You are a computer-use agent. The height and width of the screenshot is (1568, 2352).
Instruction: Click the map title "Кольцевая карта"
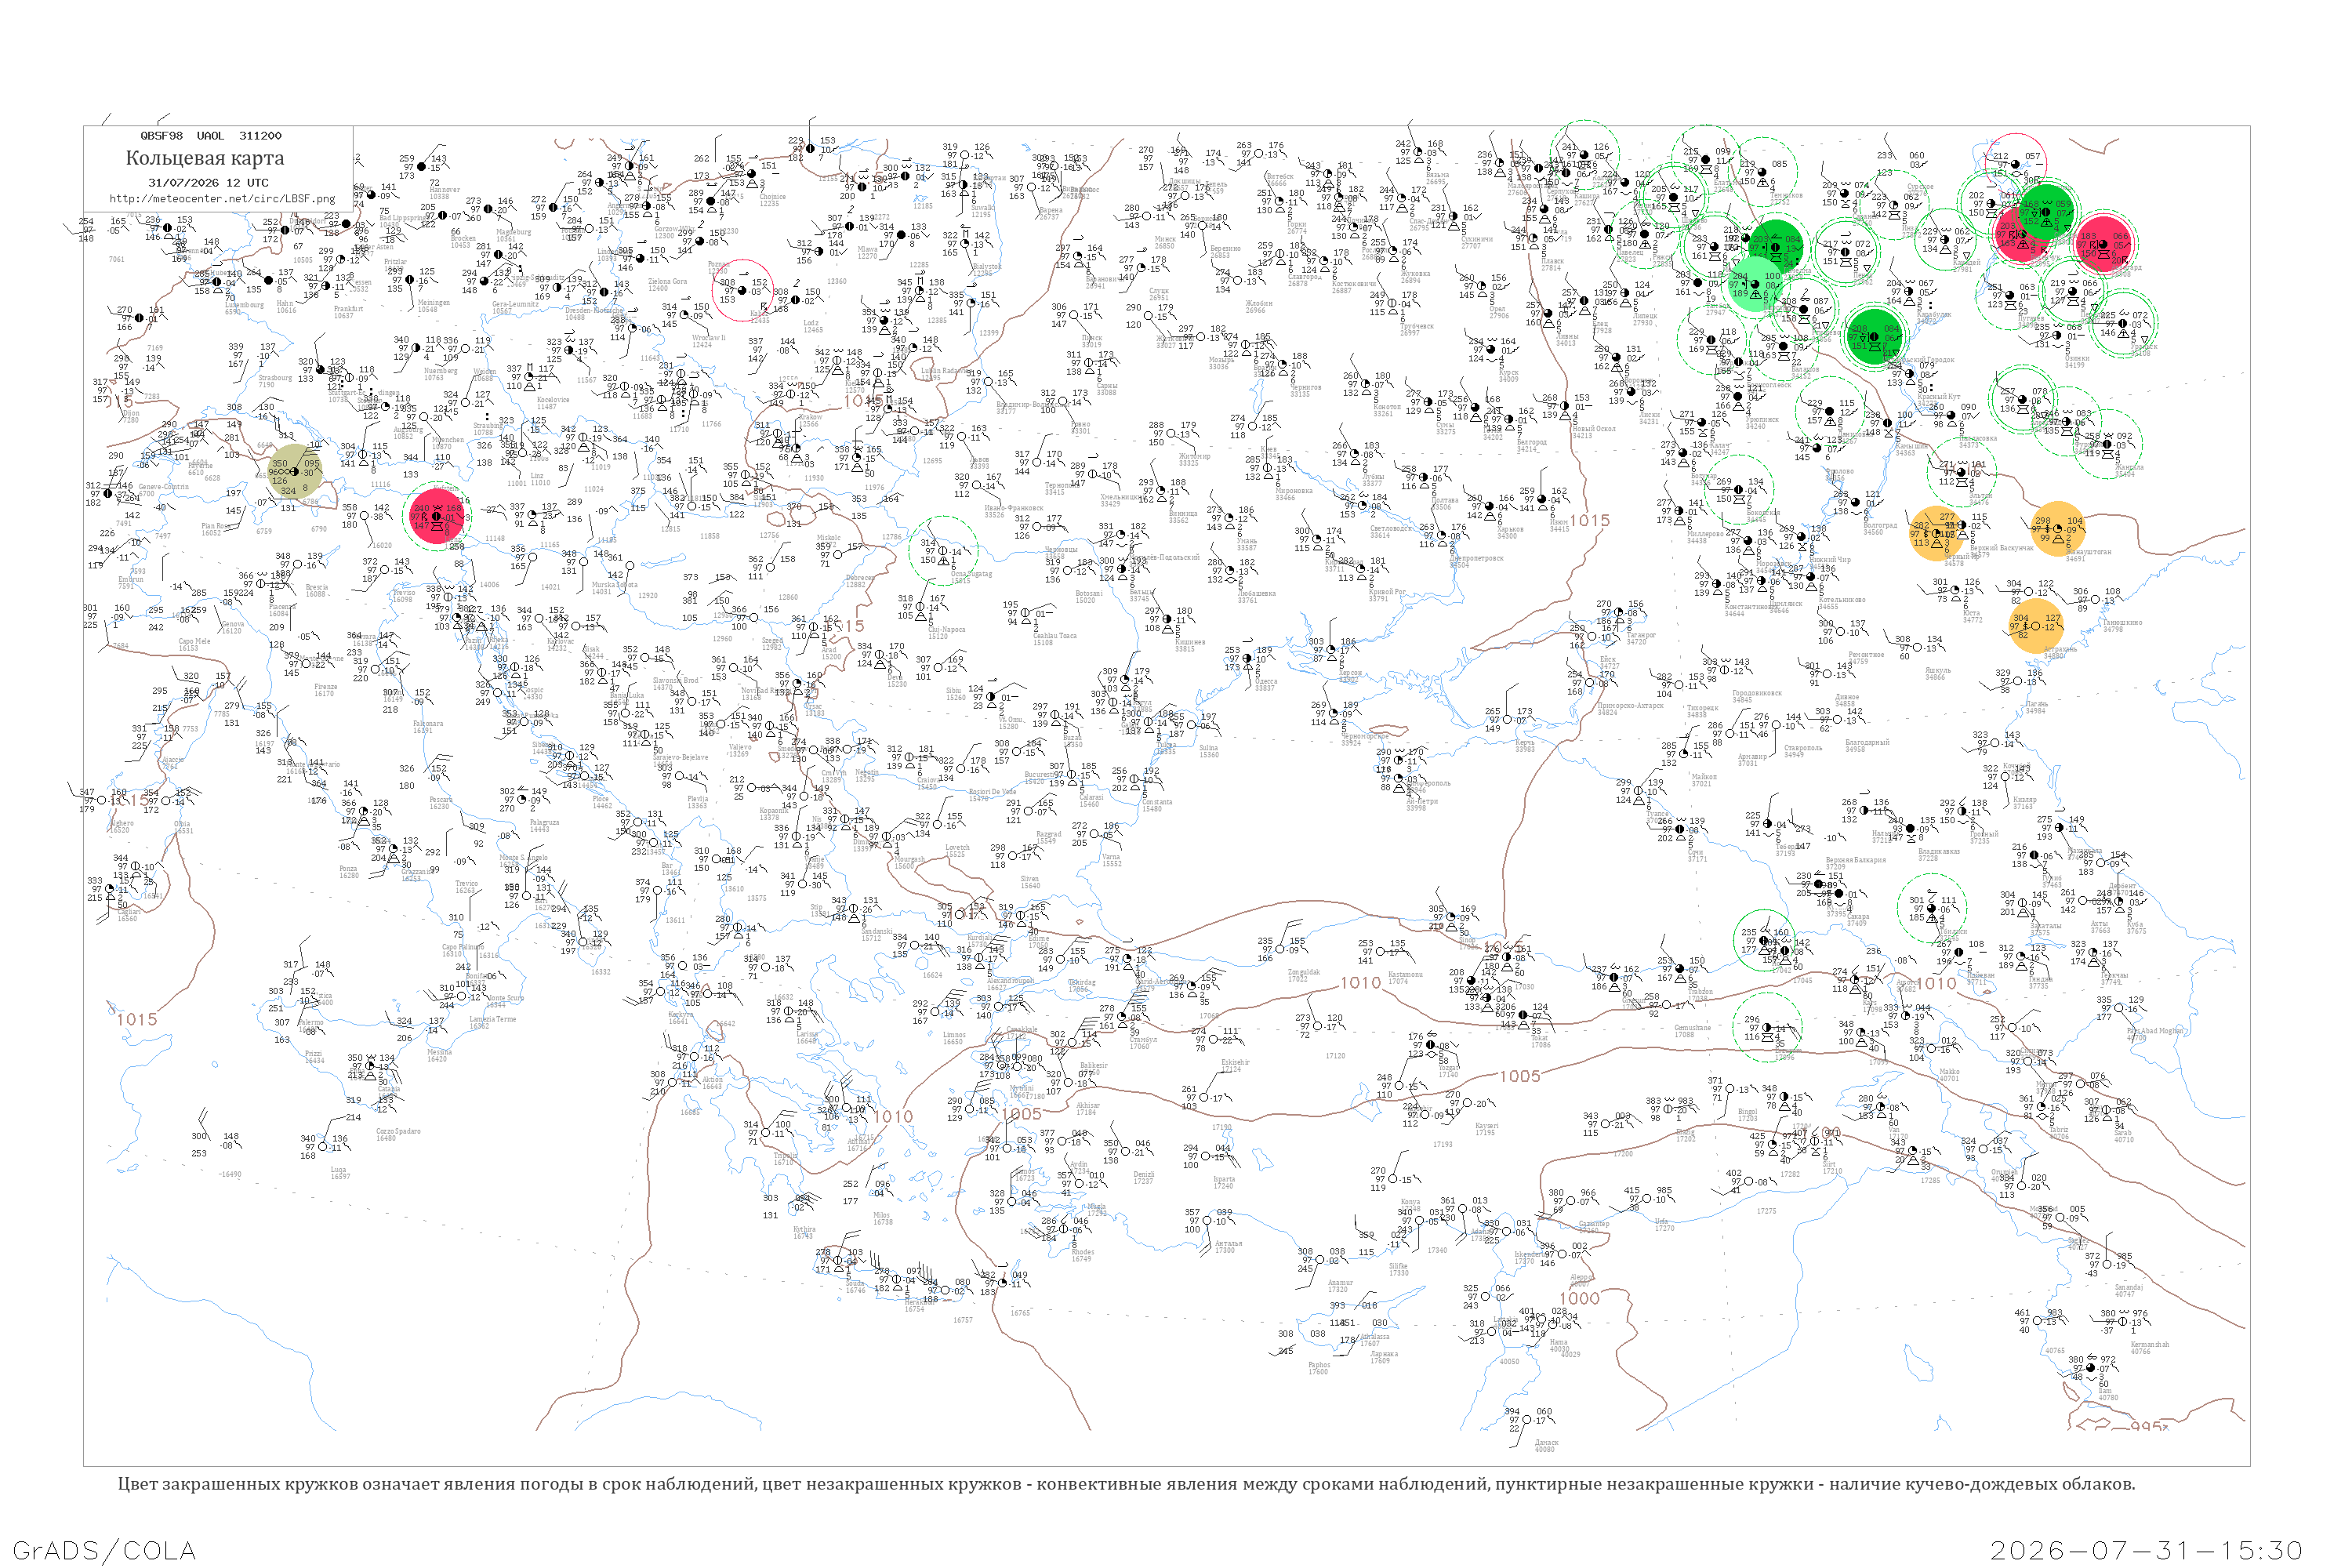(205, 158)
